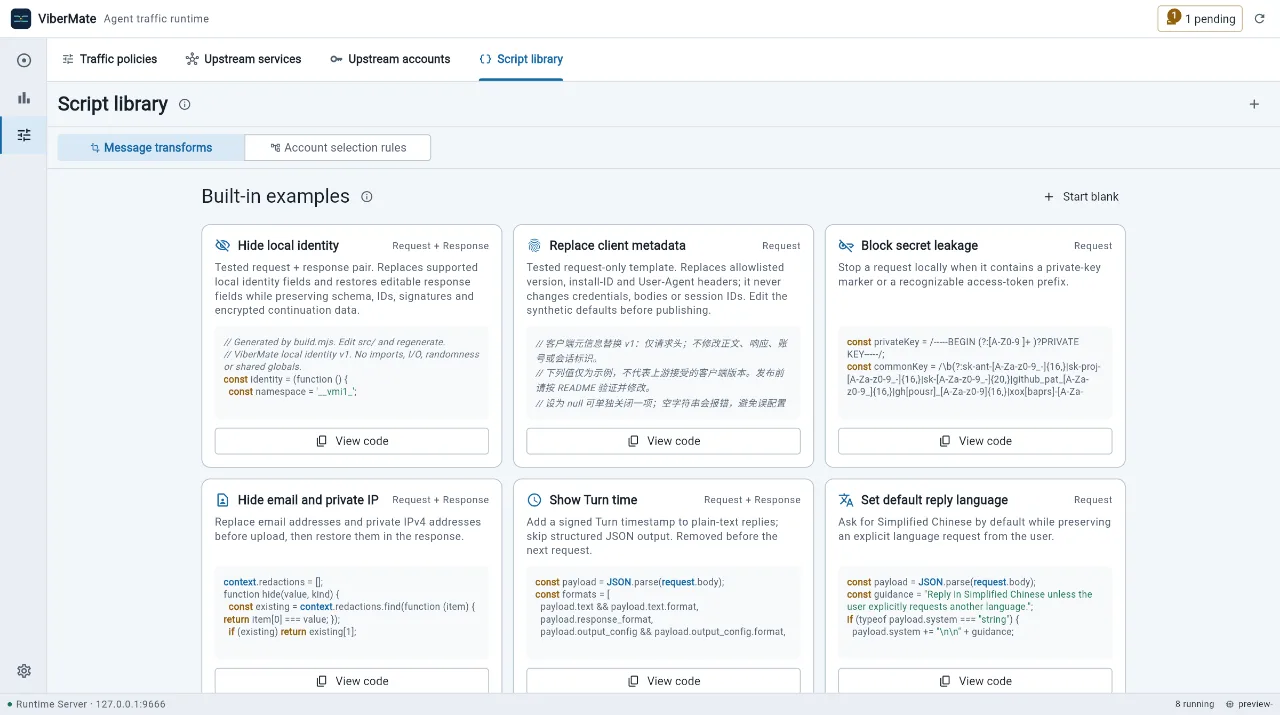The height and width of the screenshot is (715, 1280).
Task: Open settings gear in the sidebar
Action: (x=24, y=671)
